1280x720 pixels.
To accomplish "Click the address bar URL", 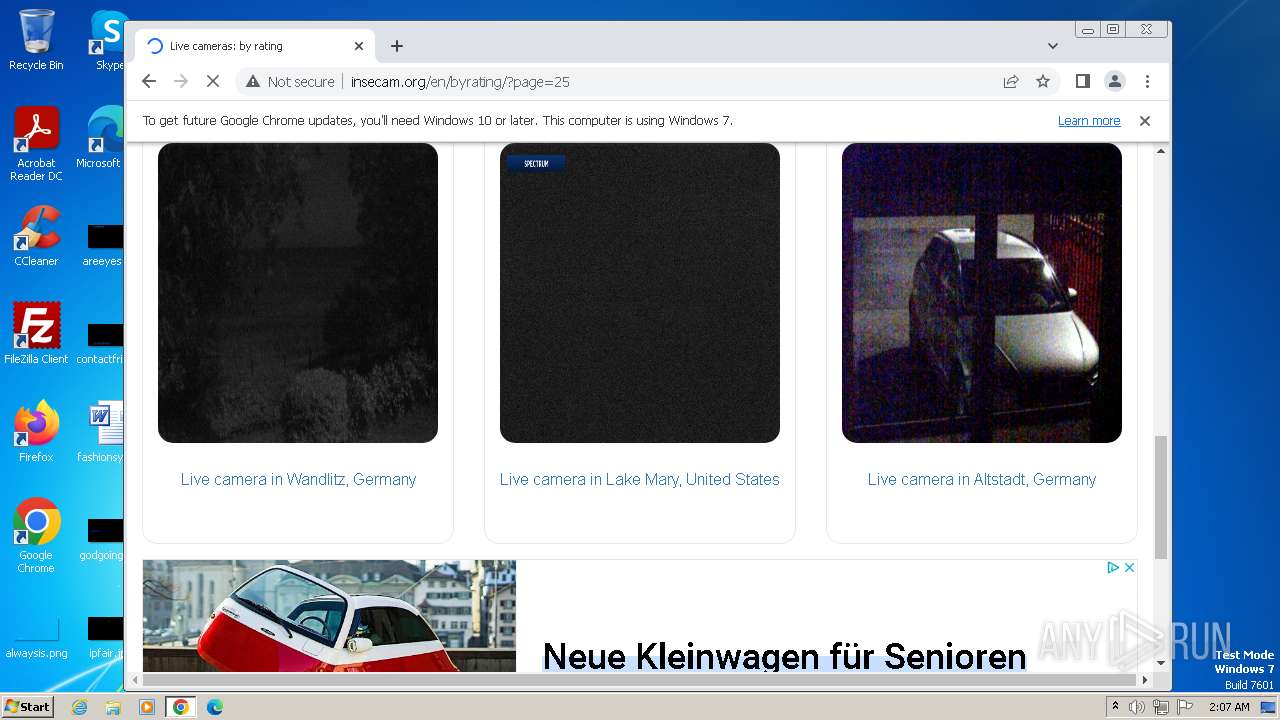I will tap(460, 82).
